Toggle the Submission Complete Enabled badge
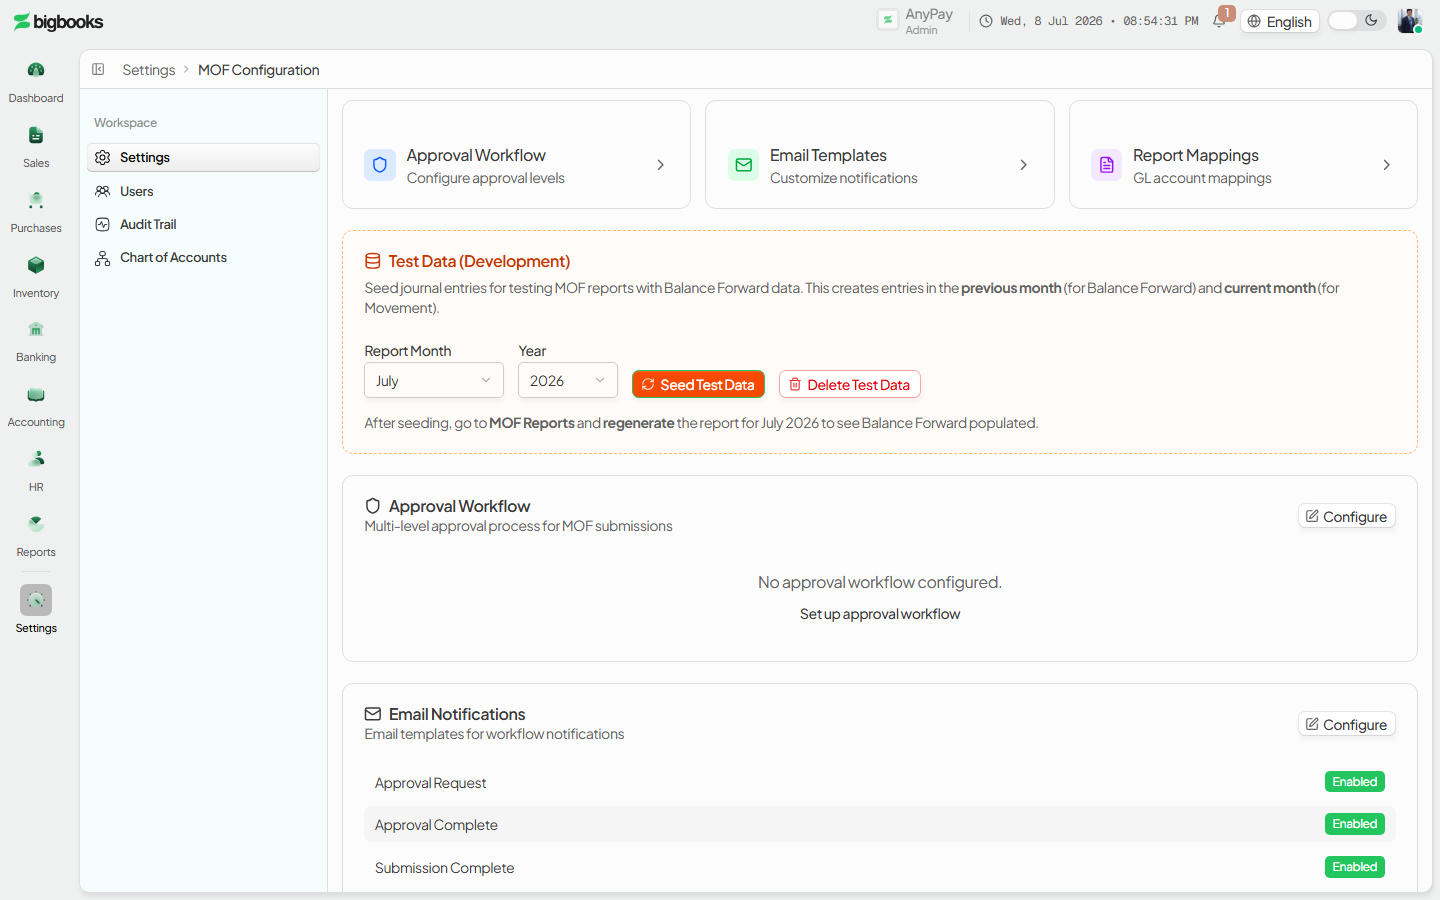1440x900 pixels. [x=1355, y=867]
